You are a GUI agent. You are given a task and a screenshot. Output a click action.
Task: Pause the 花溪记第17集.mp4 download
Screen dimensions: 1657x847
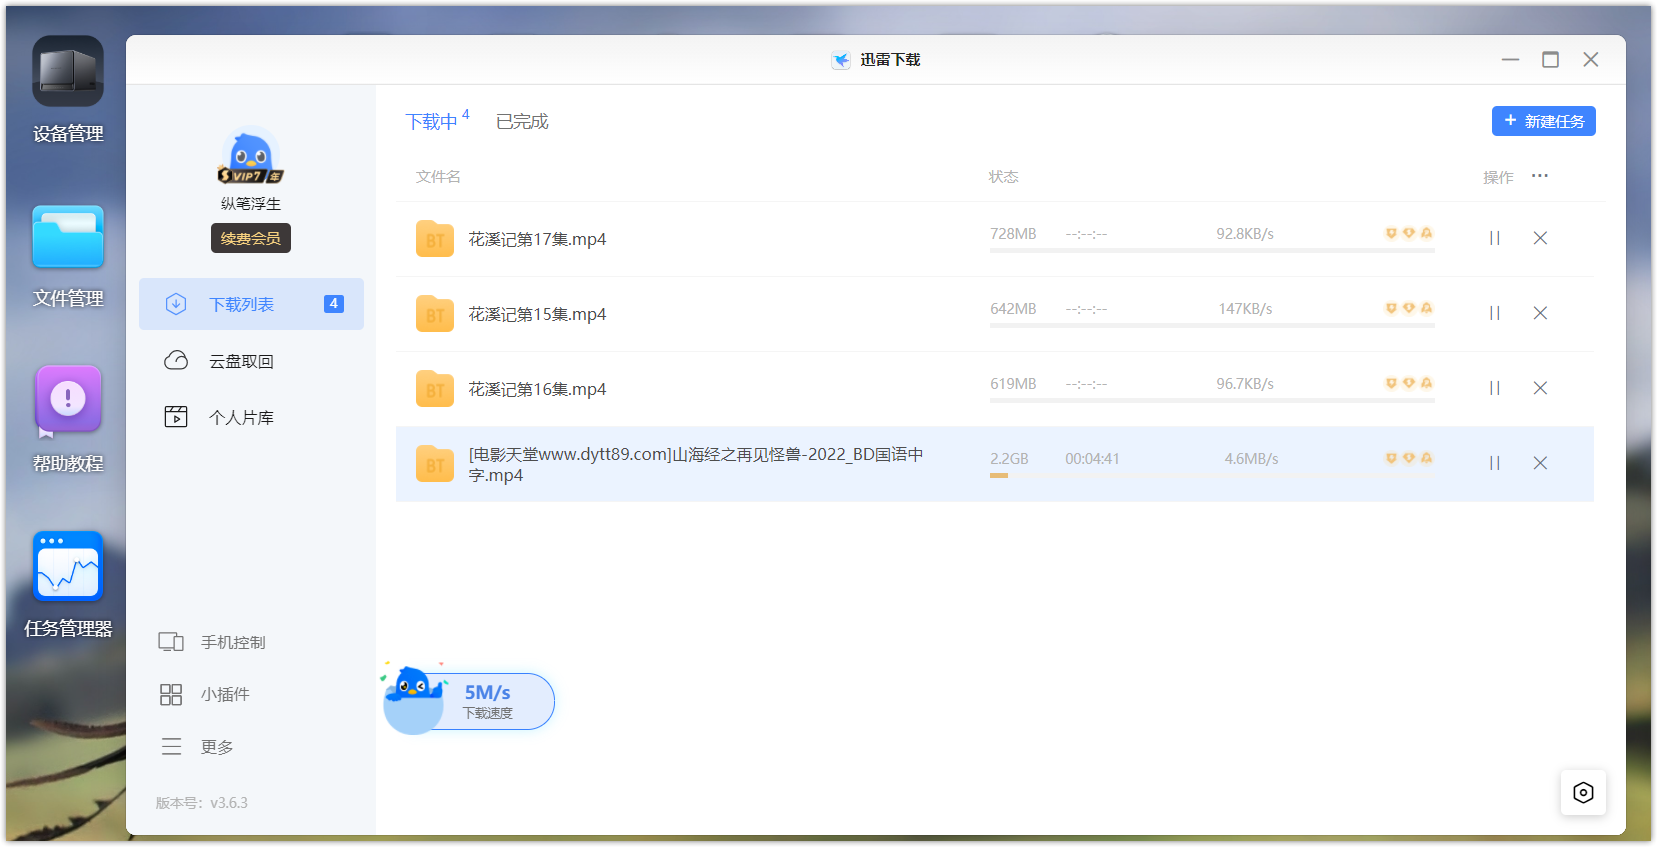point(1494,238)
